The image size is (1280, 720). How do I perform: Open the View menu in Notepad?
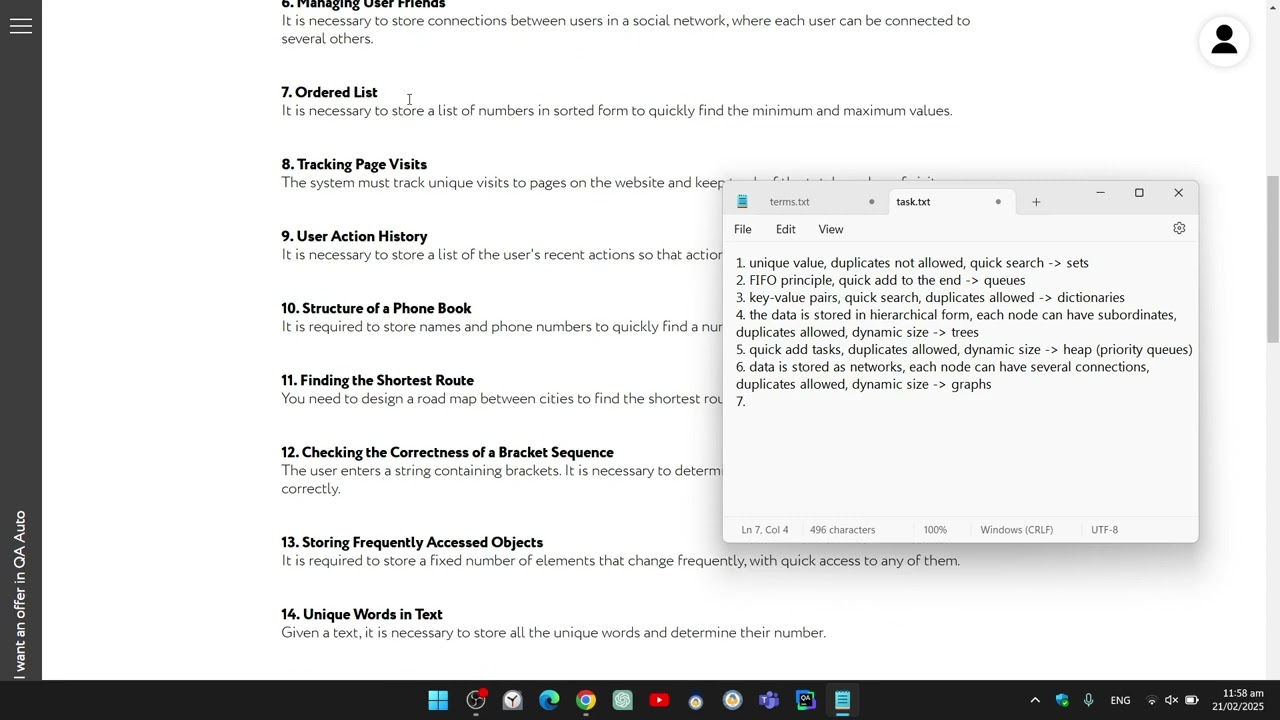tap(831, 229)
